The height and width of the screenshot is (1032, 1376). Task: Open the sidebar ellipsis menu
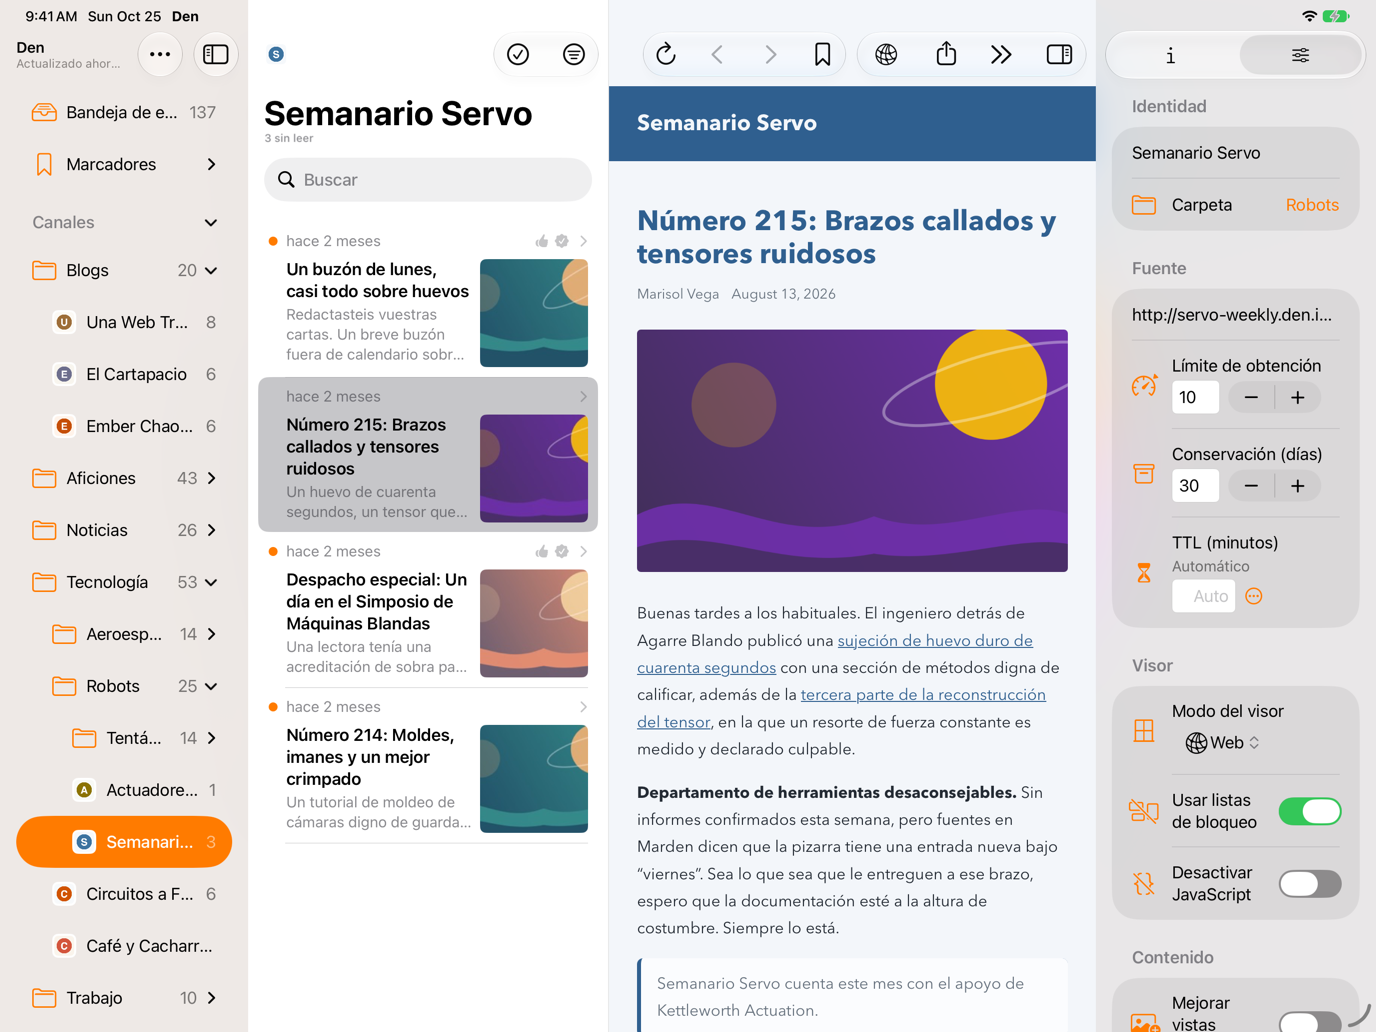click(160, 55)
